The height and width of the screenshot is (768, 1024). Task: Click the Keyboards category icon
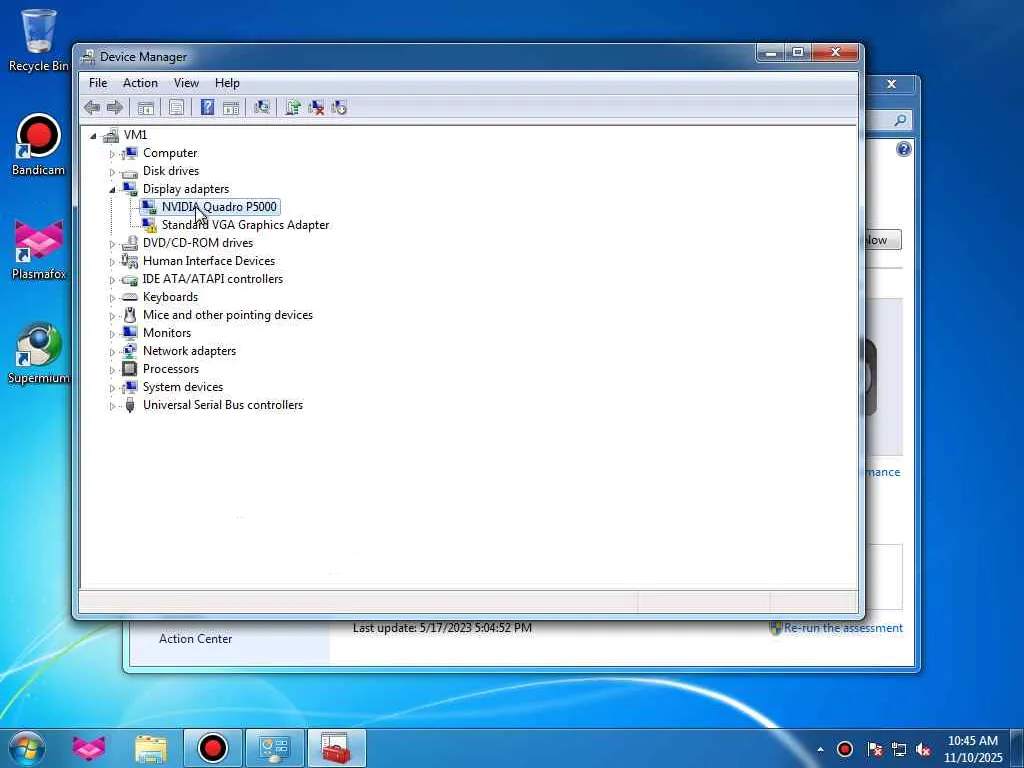[130, 297]
